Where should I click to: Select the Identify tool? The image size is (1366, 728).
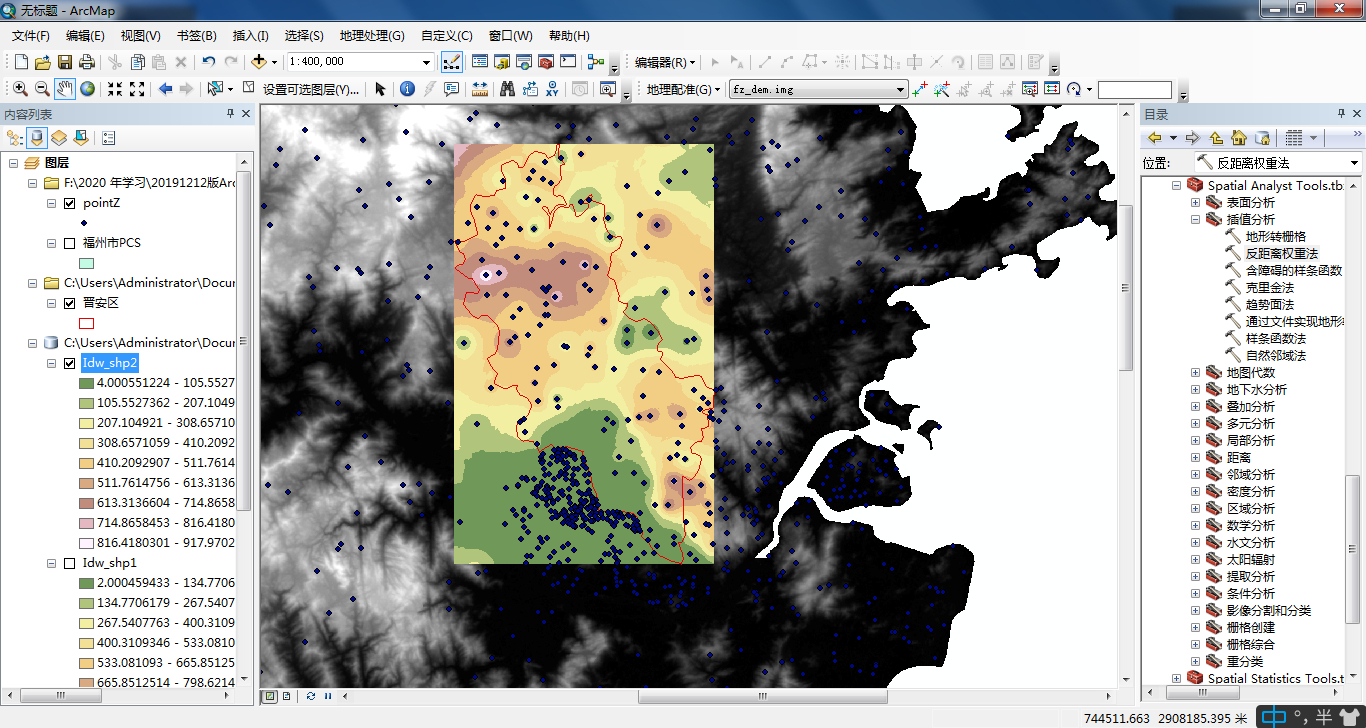(409, 88)
